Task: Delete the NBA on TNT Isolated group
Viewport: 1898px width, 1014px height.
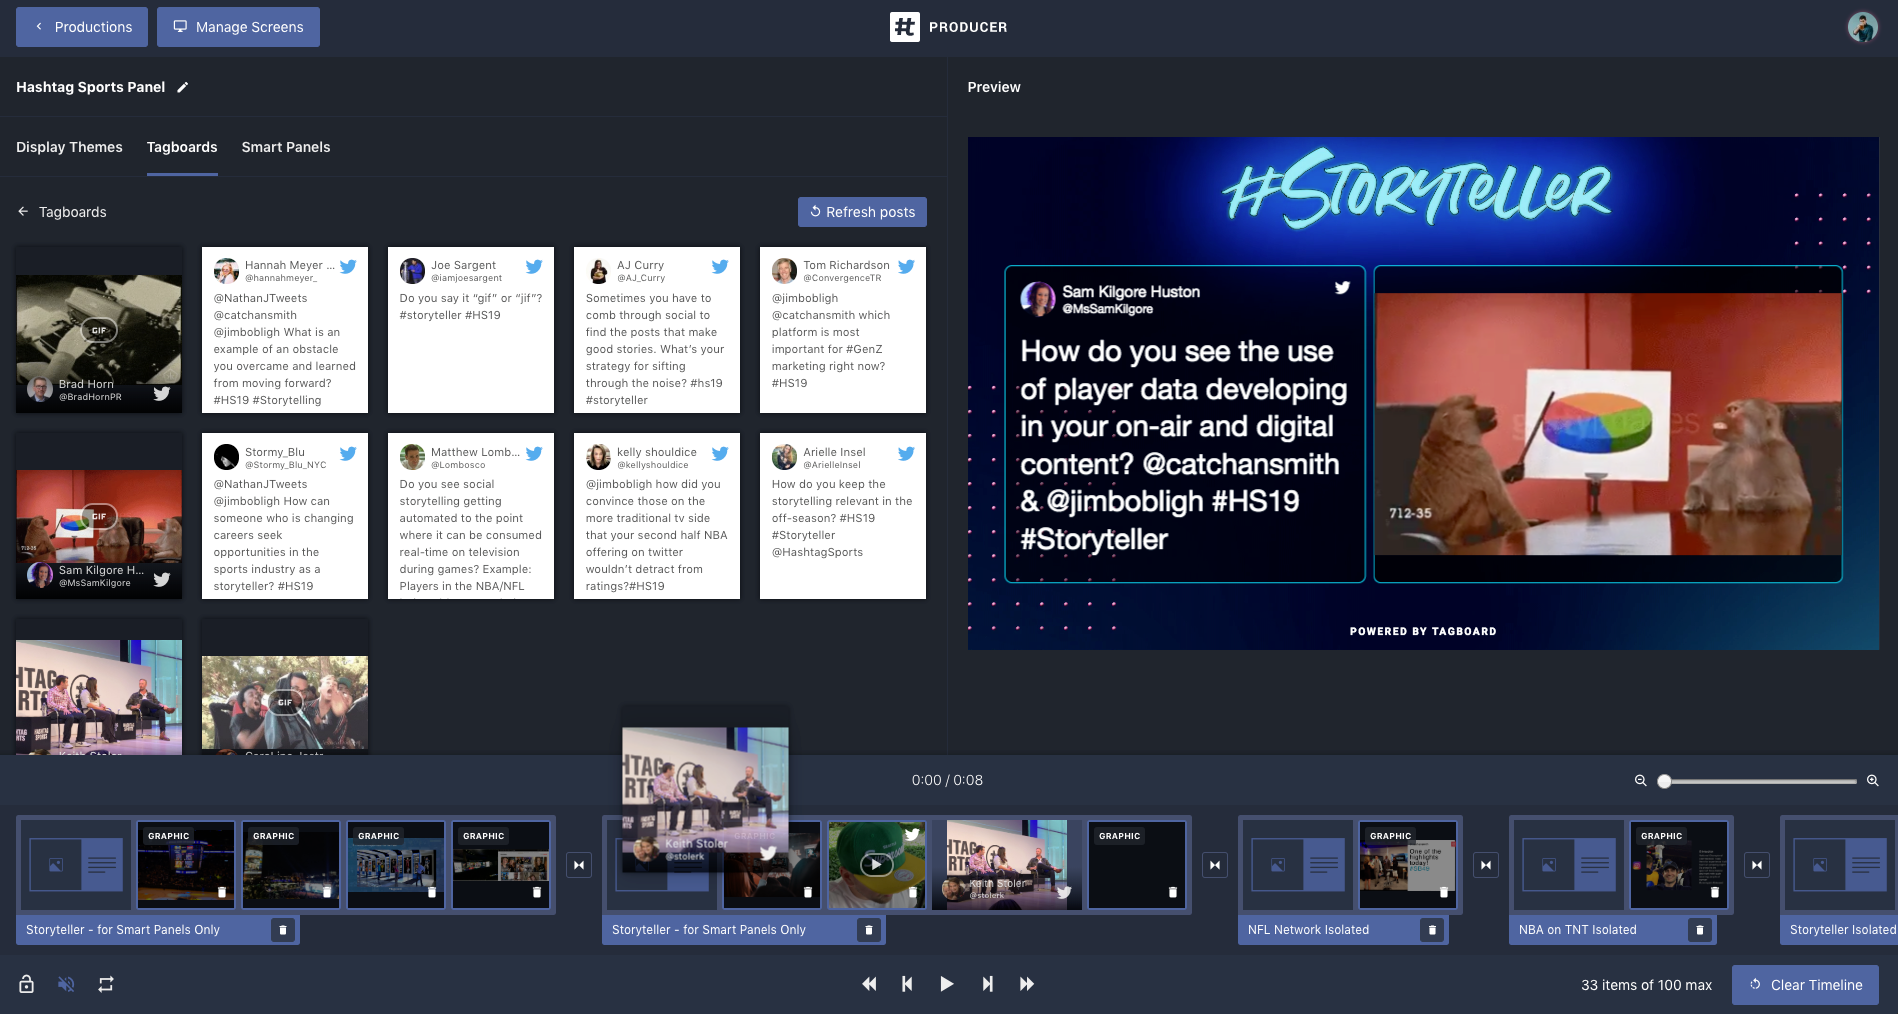Action: pyautogui.click(x=1699, y=930)
